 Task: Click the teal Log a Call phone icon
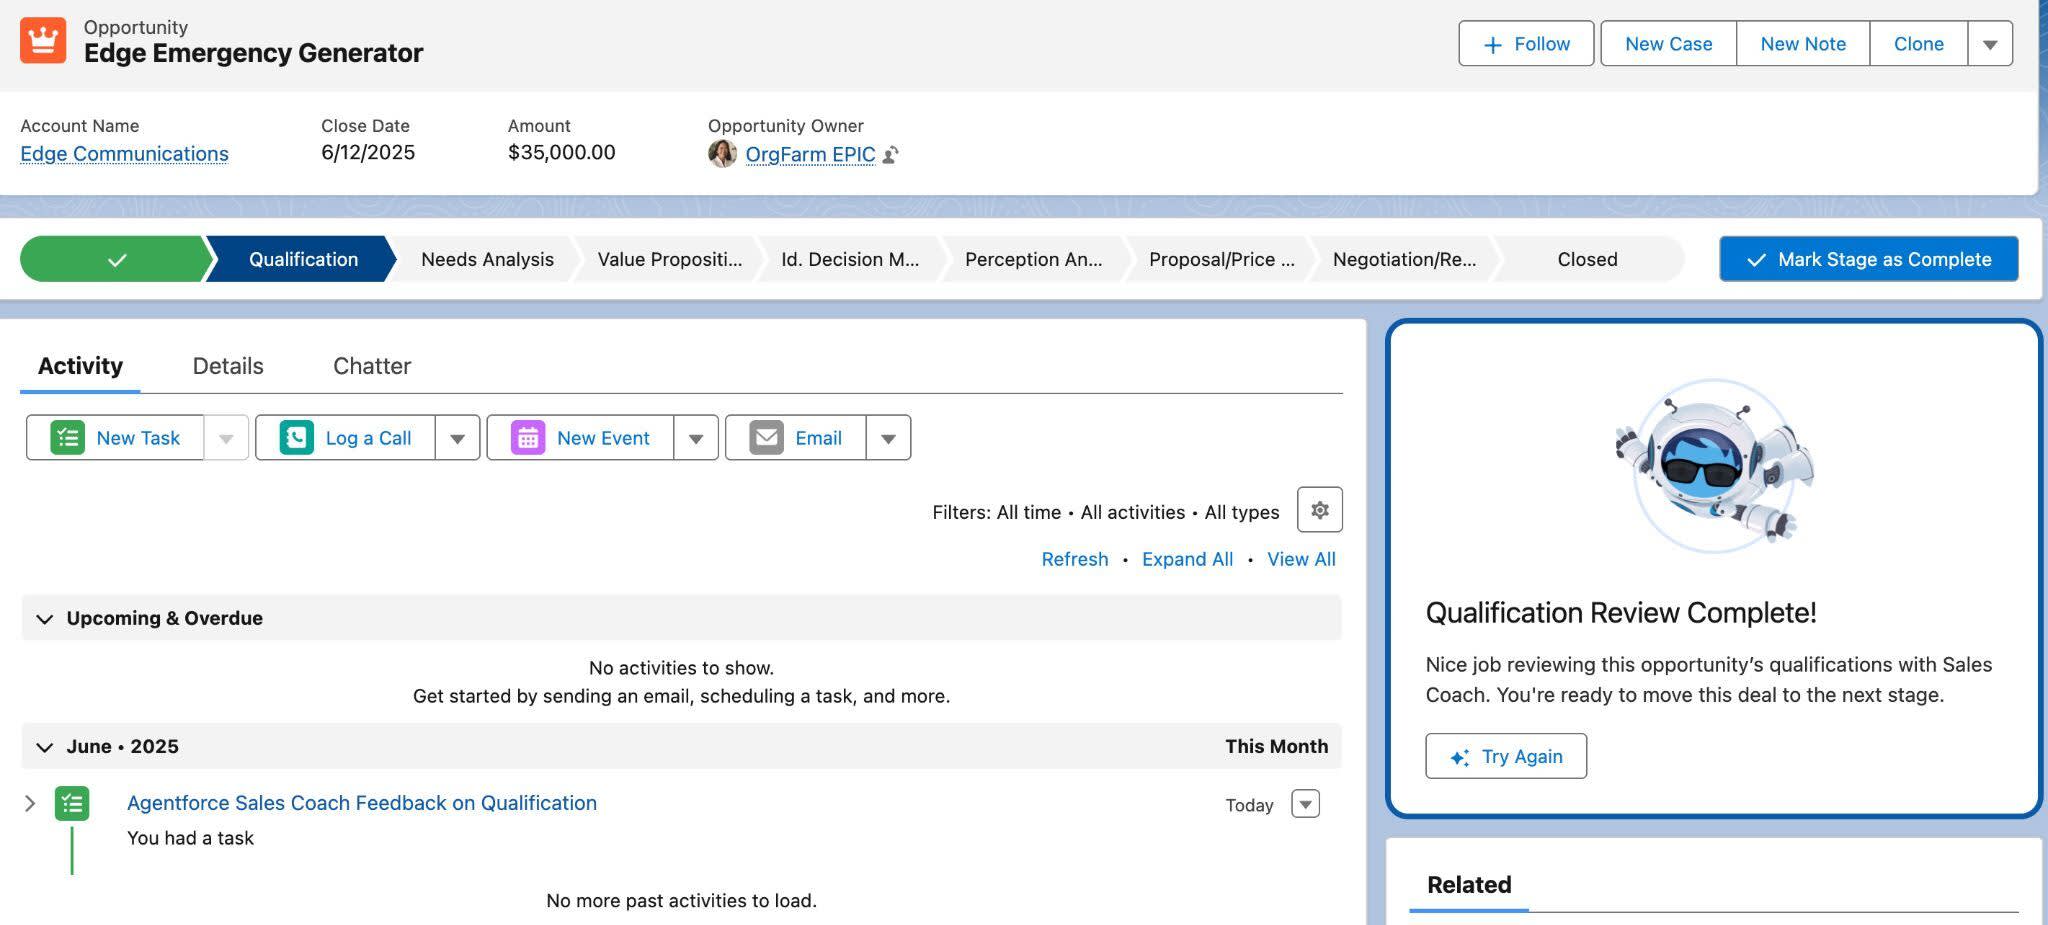click(296, 438)
